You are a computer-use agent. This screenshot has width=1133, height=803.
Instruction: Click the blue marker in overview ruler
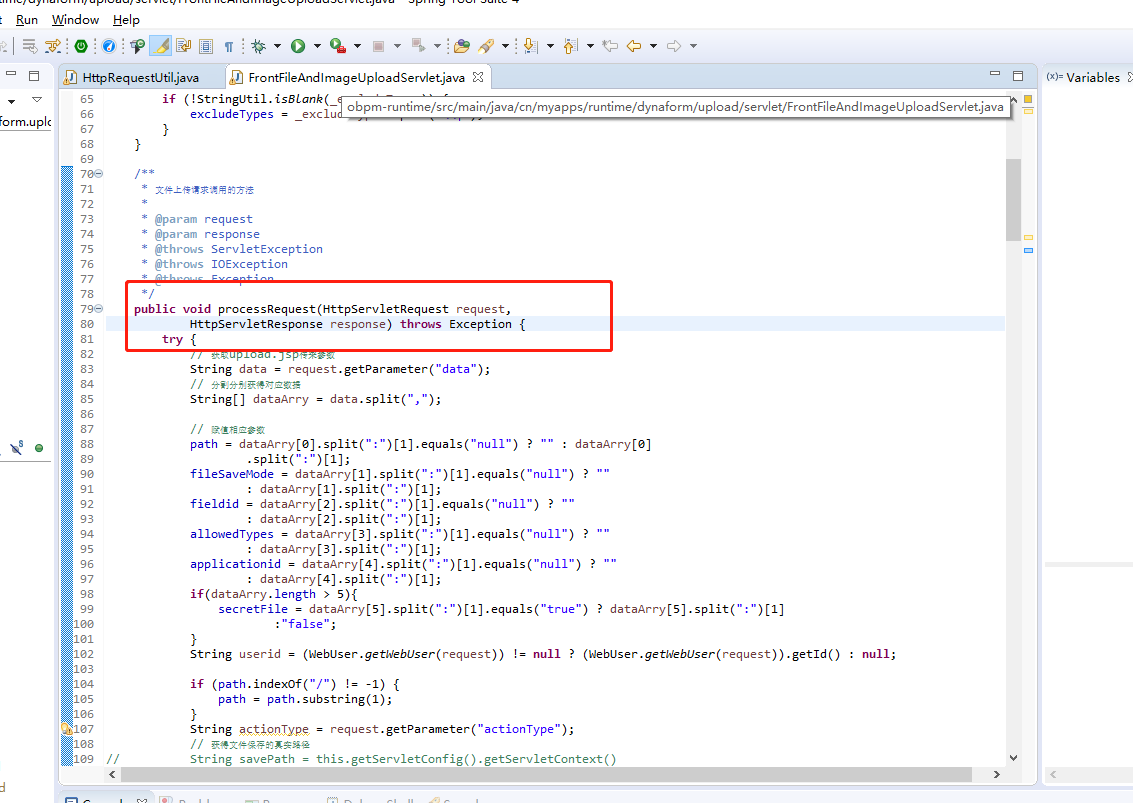tap(1028, 251)
